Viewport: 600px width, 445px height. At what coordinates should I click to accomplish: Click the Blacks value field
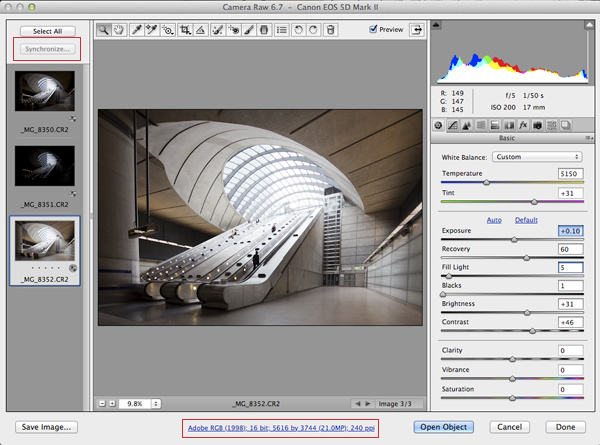571,286
